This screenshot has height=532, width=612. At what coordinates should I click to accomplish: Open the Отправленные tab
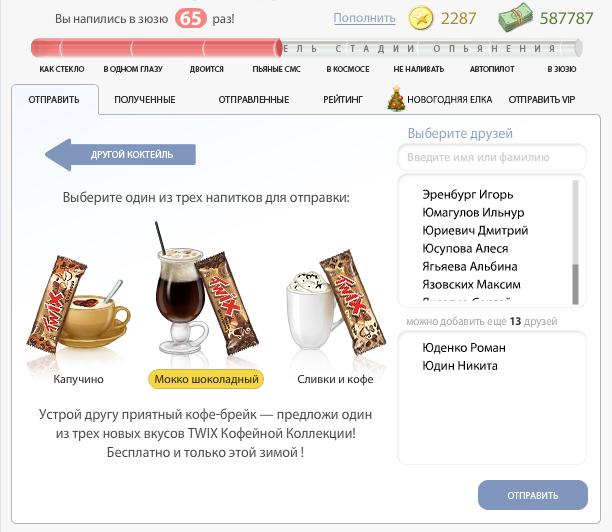(x=254, y=100)
